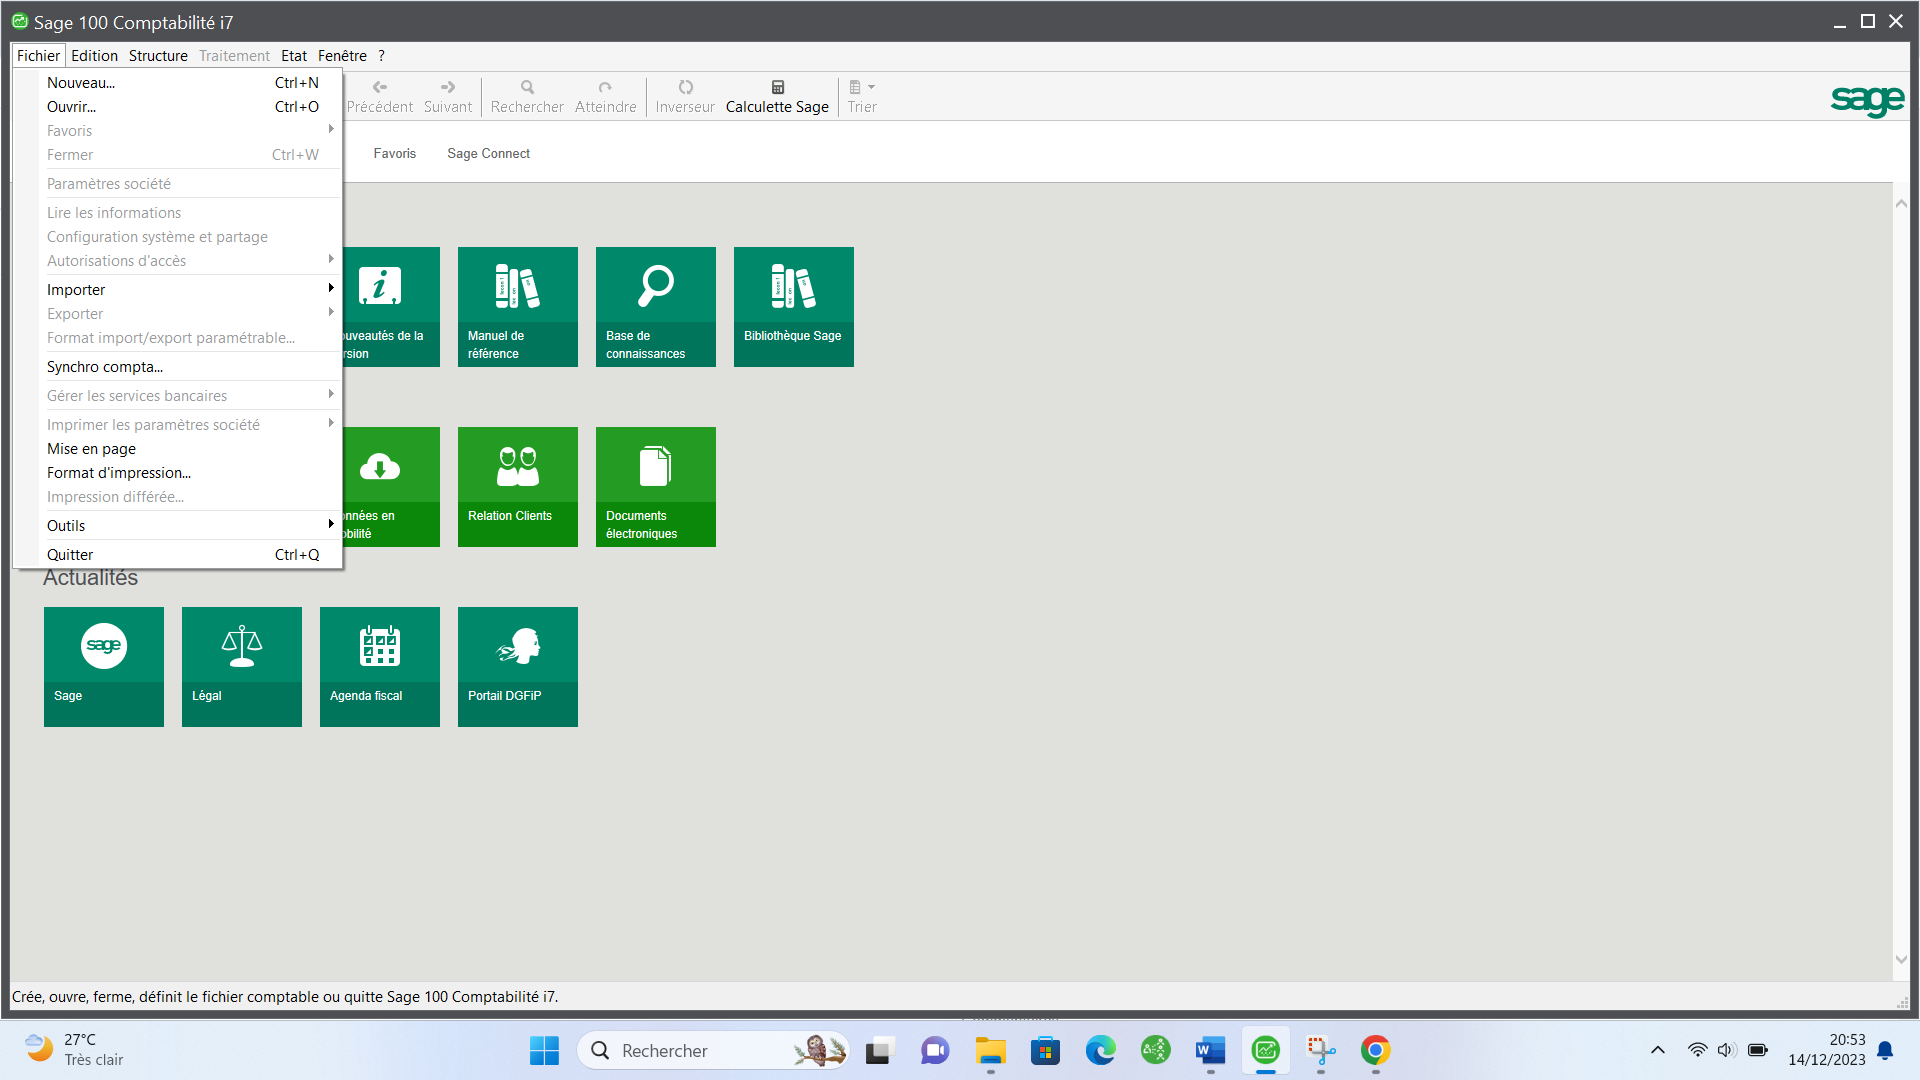Screen dimensions: 1920x1080
Task: Open the Trier dropdown arrow
Action: tap(872, 87)
